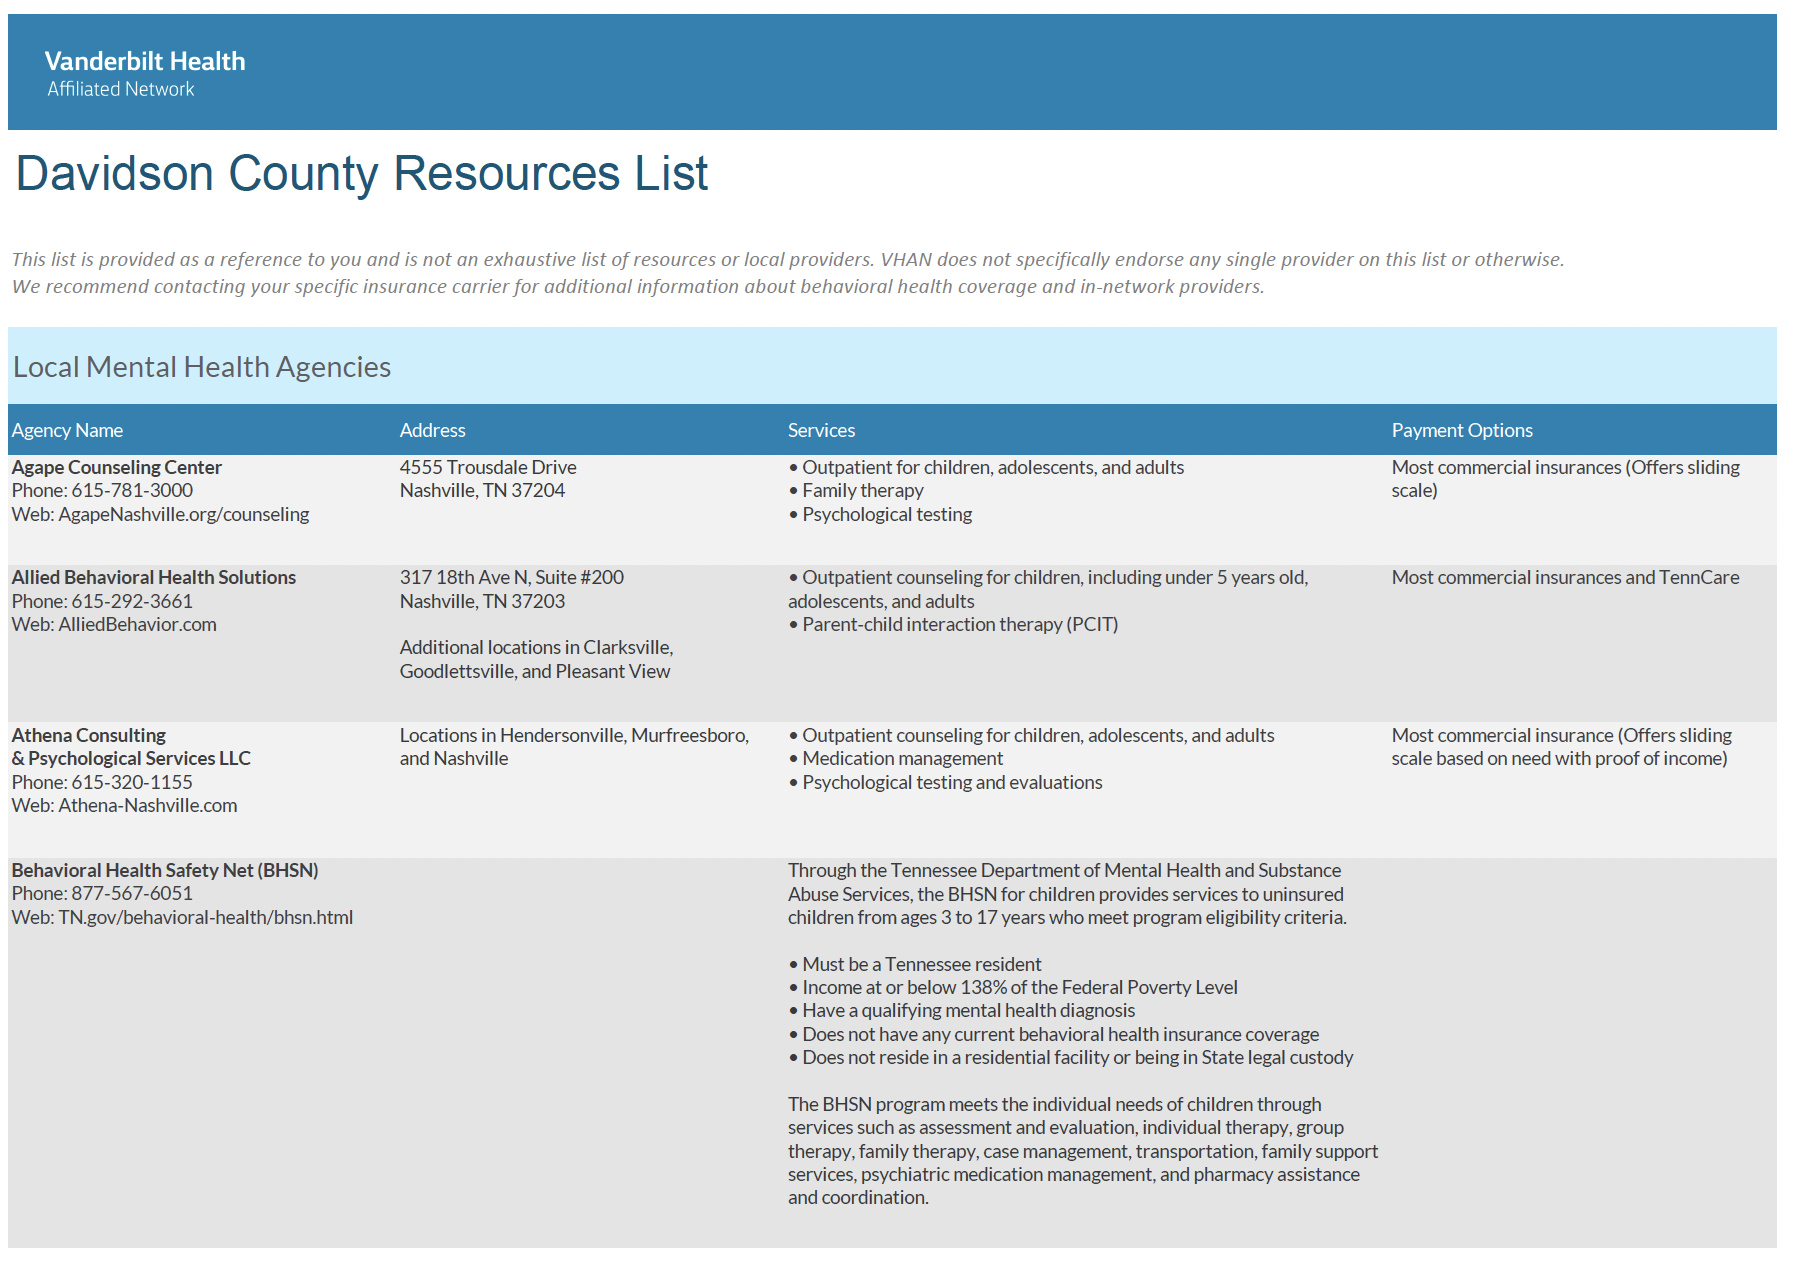Image resolution: width=1798 pixels, height=1278 pixels.
Task: Click Through the Tennessee Department of Mental Health
Action: click(1067, 894)
